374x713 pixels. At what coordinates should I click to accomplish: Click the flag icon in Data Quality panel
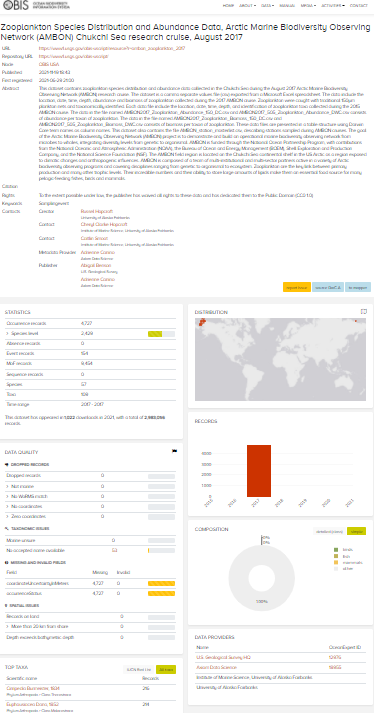click(x=174, y=452)
